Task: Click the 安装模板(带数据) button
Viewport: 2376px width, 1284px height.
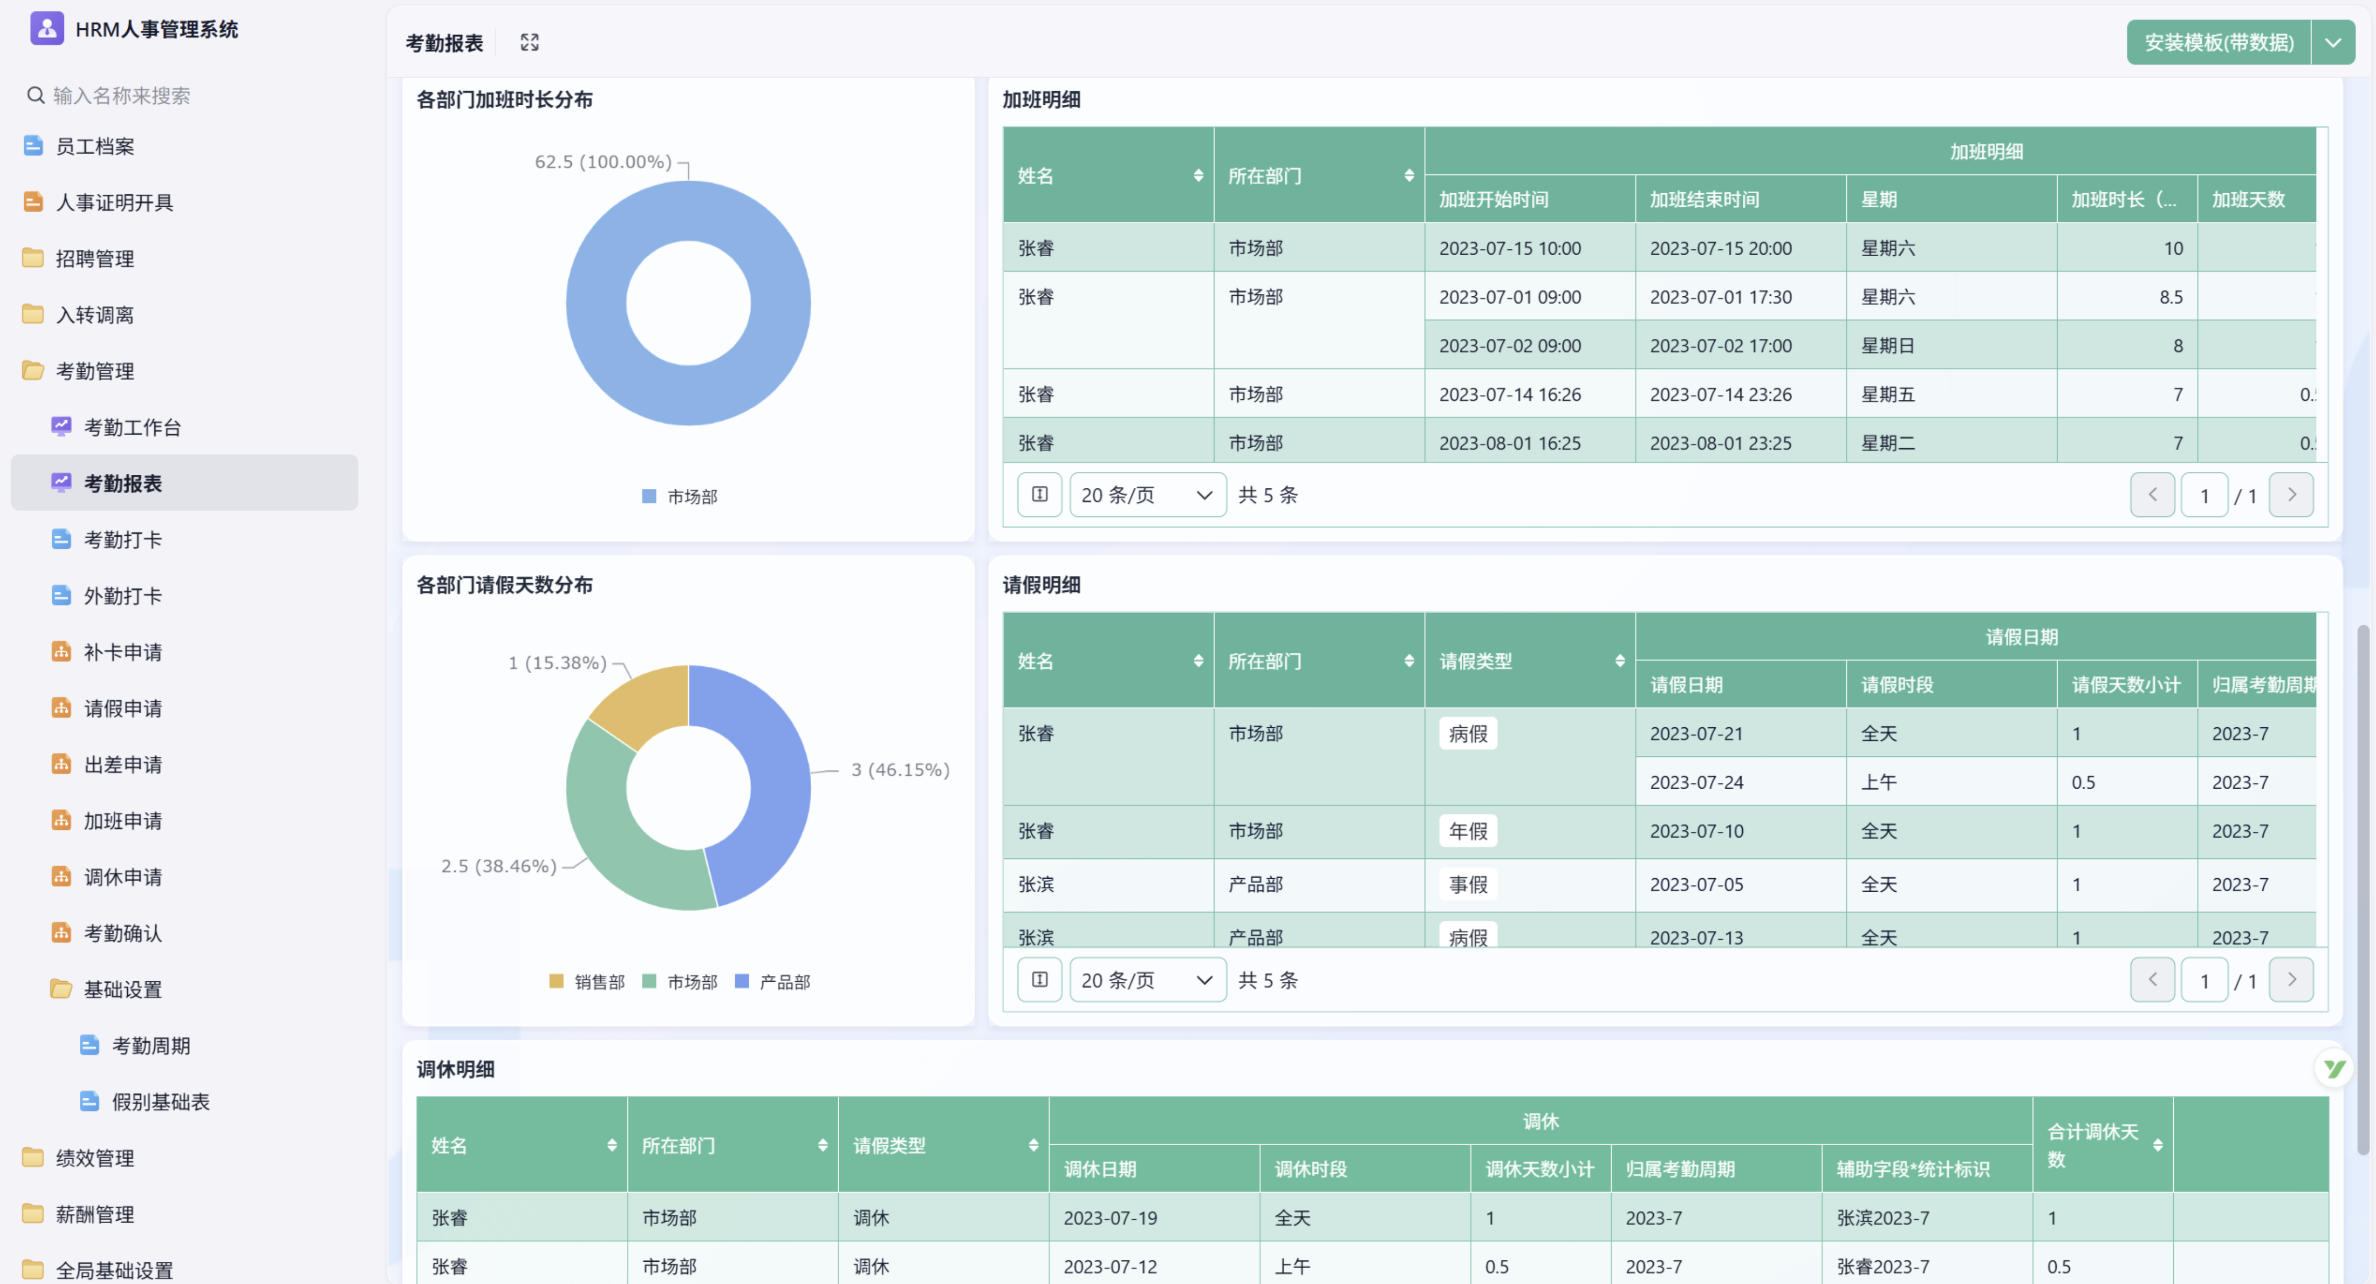Action: tap(2218, 42)
